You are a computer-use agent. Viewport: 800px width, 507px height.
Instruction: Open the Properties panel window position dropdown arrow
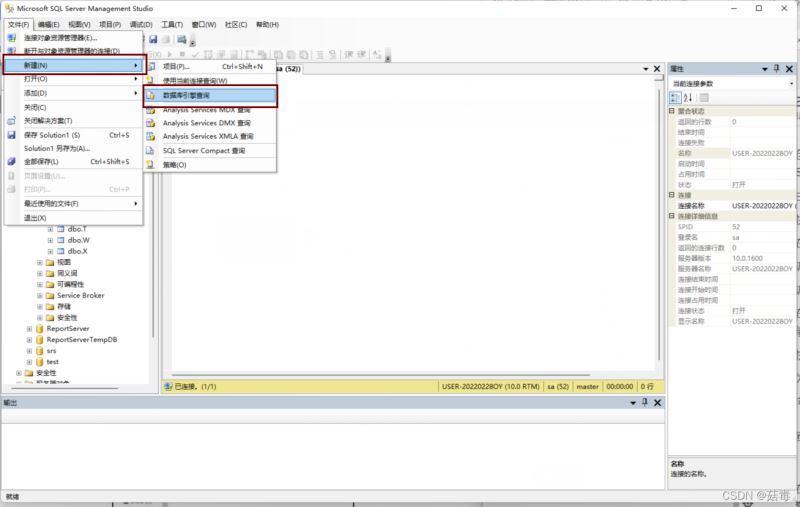click(x=765, y=69)
